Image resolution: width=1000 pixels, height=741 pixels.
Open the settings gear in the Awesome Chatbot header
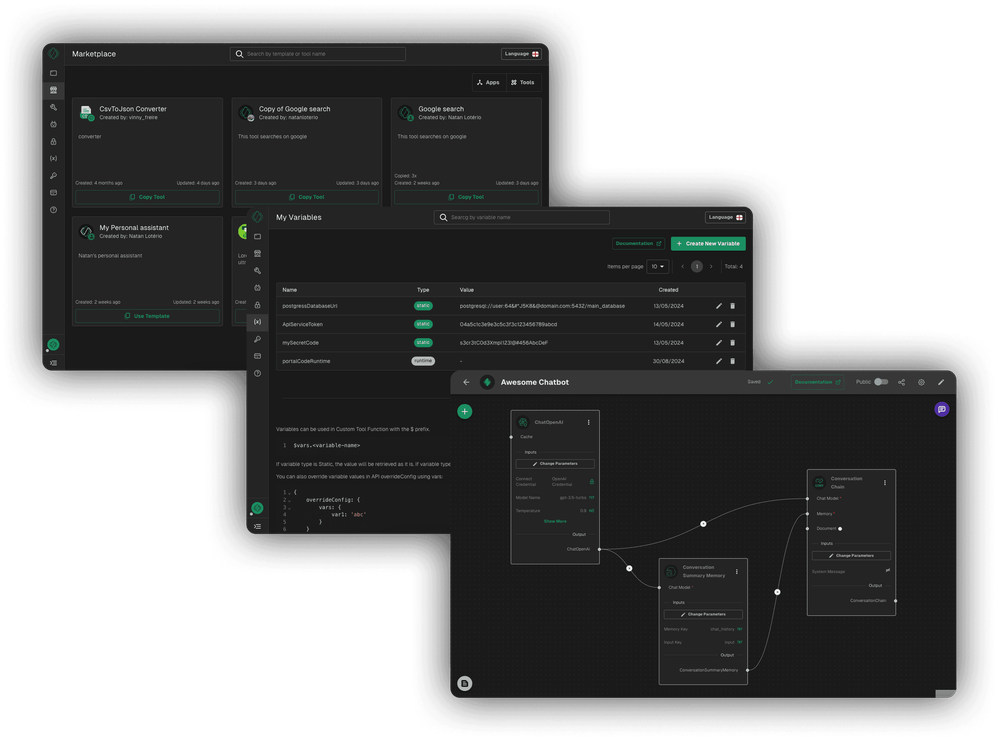pos(921,381)
